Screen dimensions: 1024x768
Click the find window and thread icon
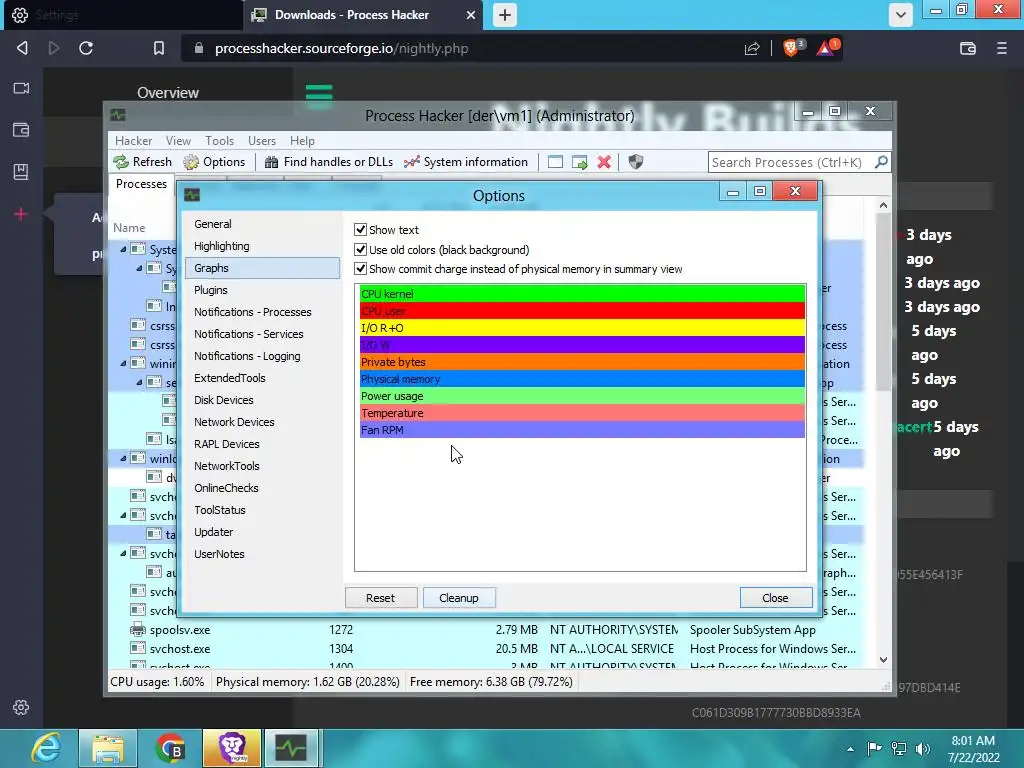(x=579, y=162)
